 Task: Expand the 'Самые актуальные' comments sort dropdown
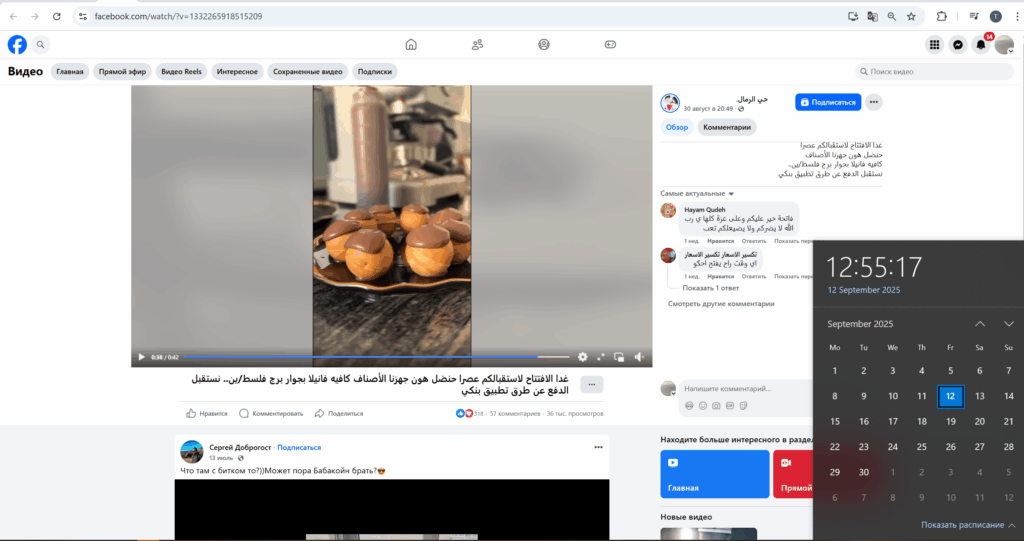click(x=697, y=193)
